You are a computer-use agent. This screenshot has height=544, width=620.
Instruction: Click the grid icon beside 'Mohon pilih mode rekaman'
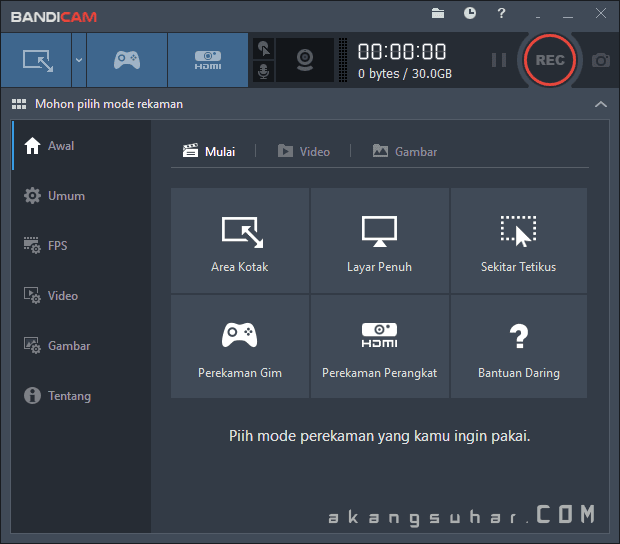click(19, 104)
